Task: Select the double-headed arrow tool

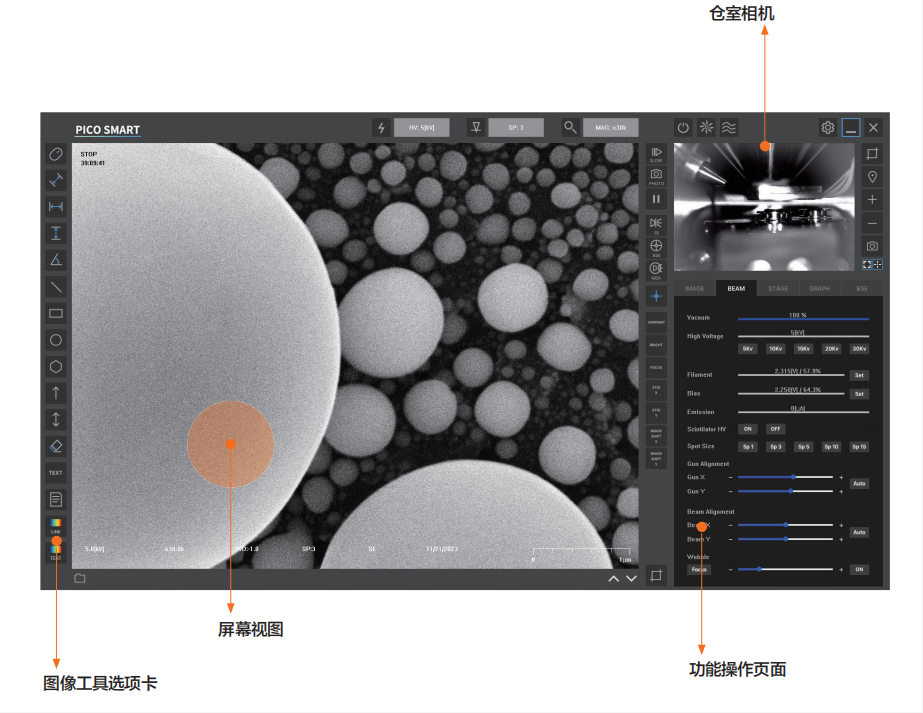Action: point(56,419)
